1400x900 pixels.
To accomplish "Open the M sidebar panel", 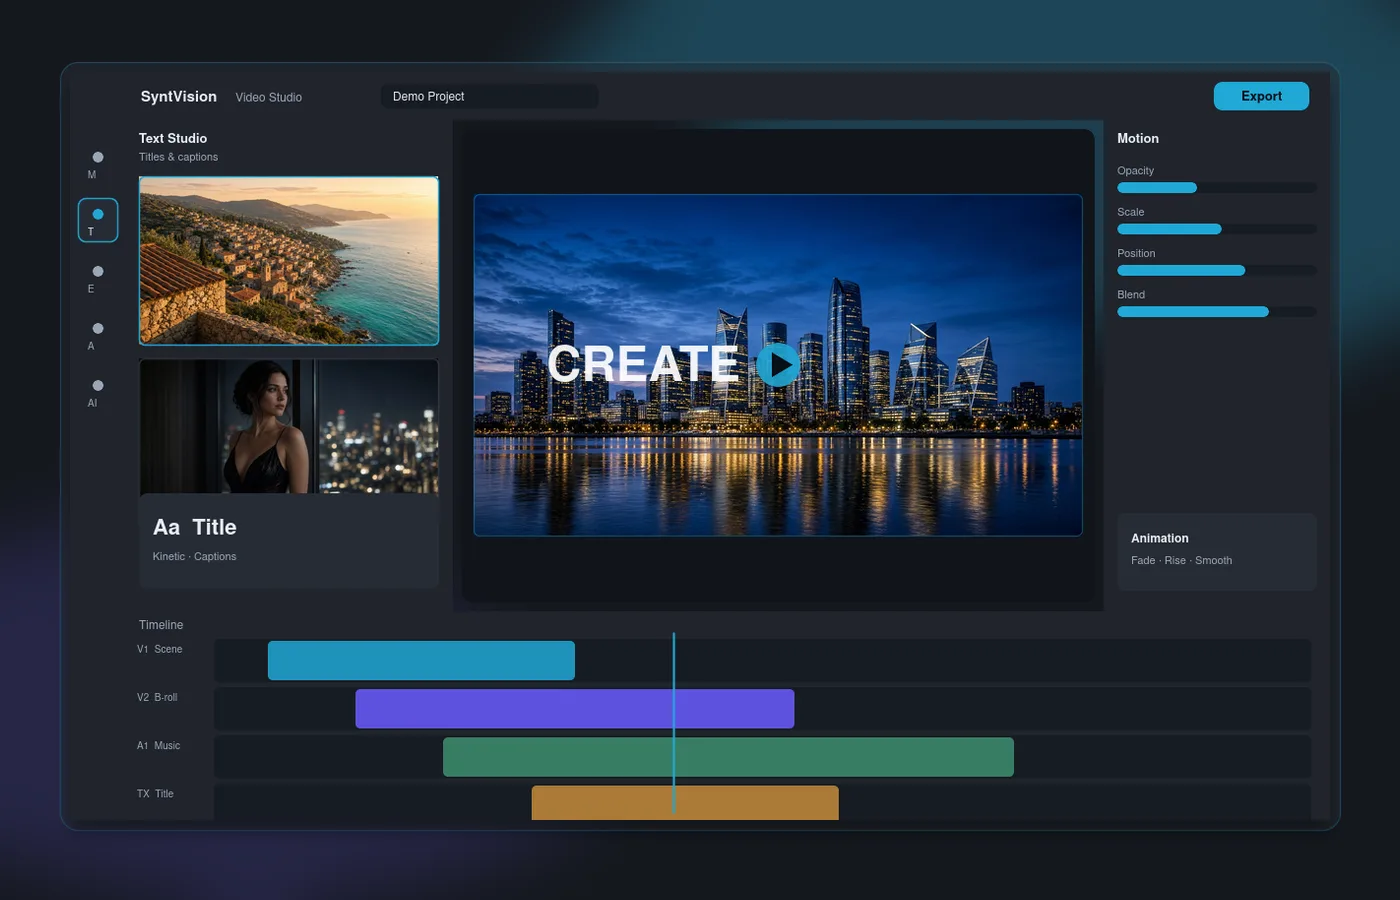I will pos(97,164).
